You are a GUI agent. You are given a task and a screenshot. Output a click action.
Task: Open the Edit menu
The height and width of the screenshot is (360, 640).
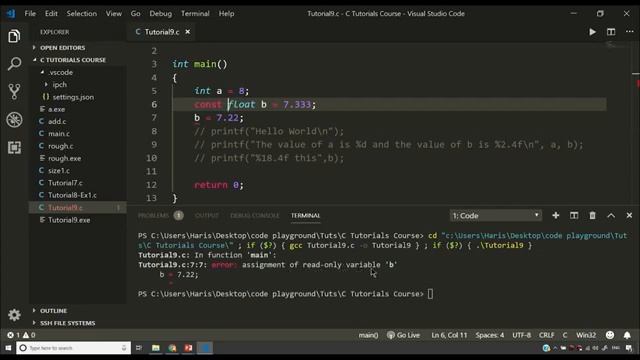click(x=51, y=13)
